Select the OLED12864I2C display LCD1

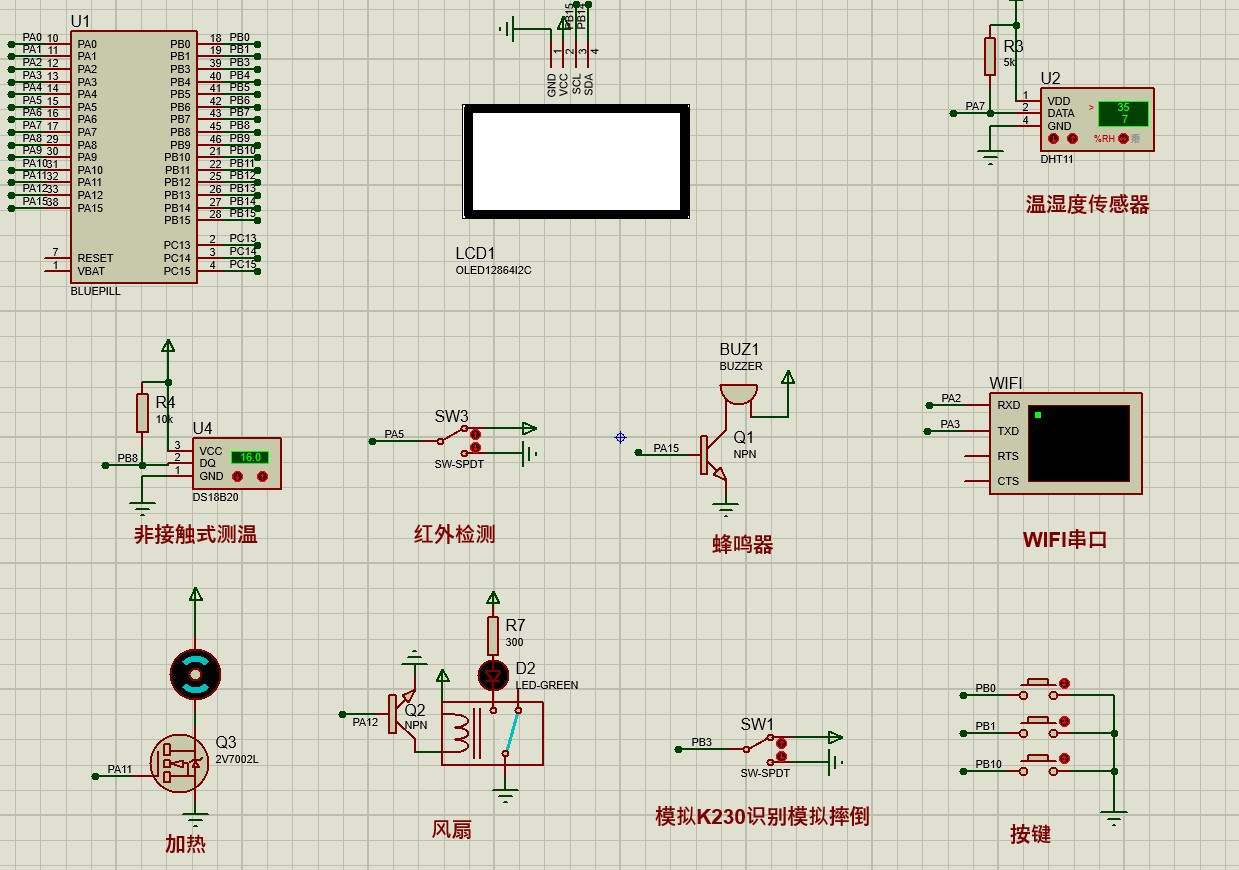[x=576, y=161]
